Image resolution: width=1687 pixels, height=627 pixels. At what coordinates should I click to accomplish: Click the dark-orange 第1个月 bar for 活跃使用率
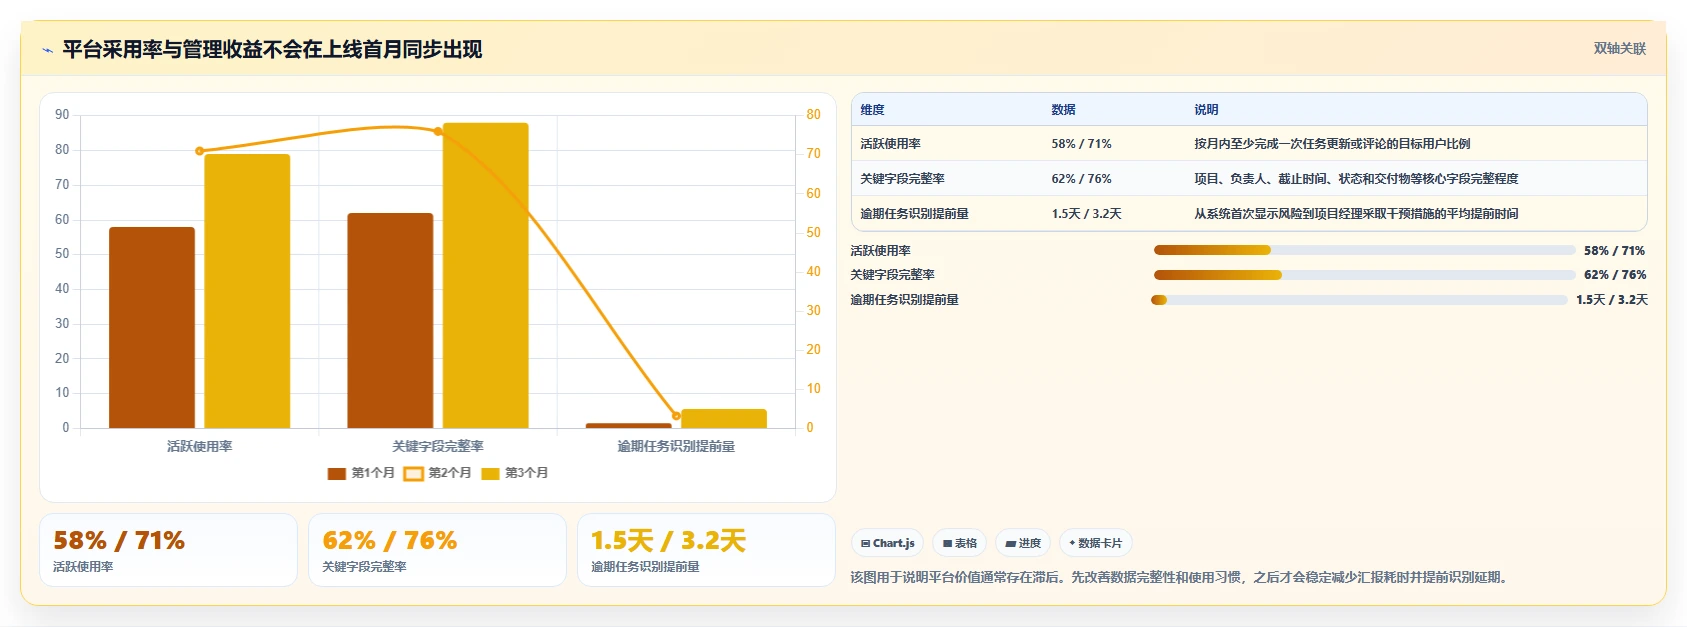click(152, 328)
